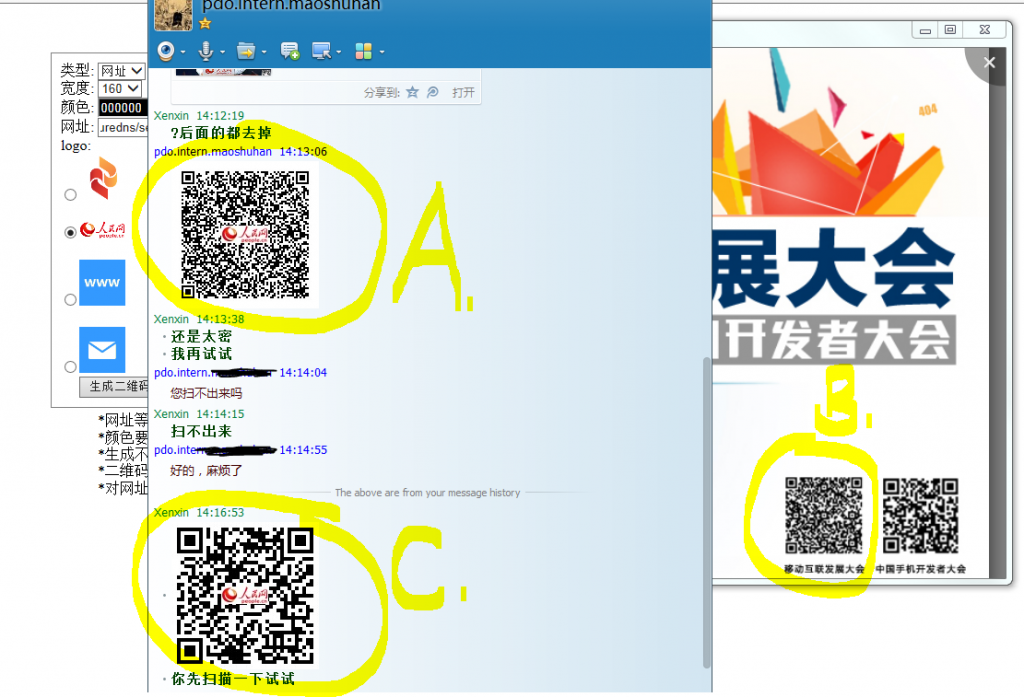Click the 打开 open link
Image resolution: width=1024 pixels, height=697 pixels.
[x=463, y=92]
